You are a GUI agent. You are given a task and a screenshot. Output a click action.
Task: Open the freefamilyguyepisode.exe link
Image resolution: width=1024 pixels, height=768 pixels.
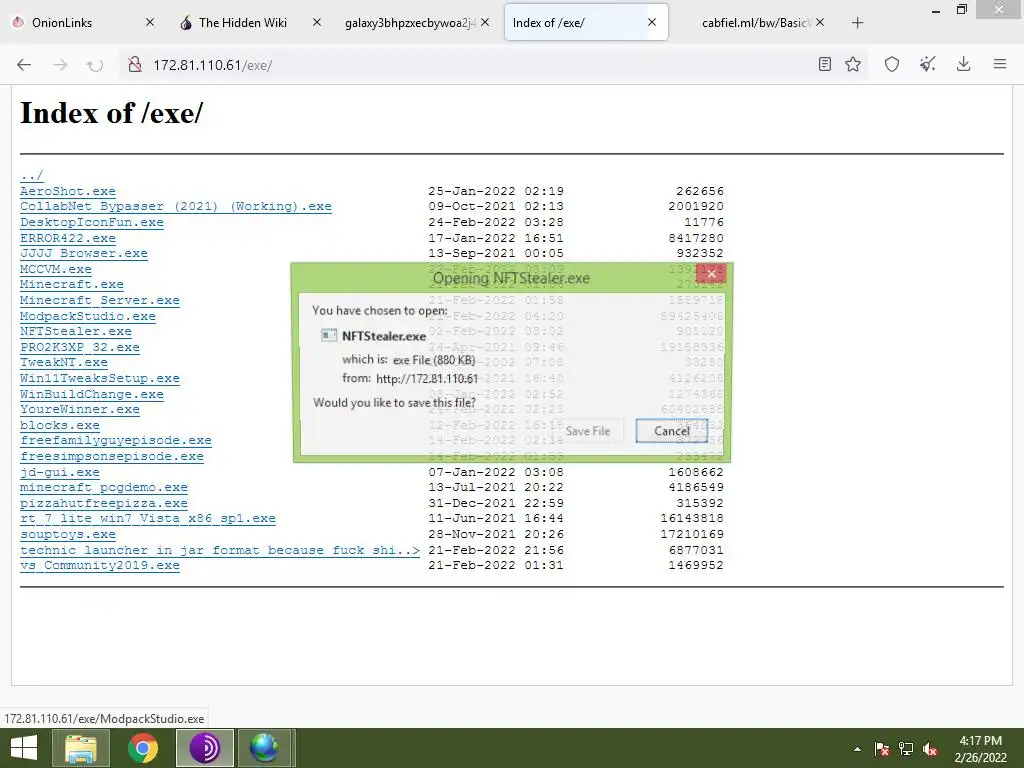[116, 441]
